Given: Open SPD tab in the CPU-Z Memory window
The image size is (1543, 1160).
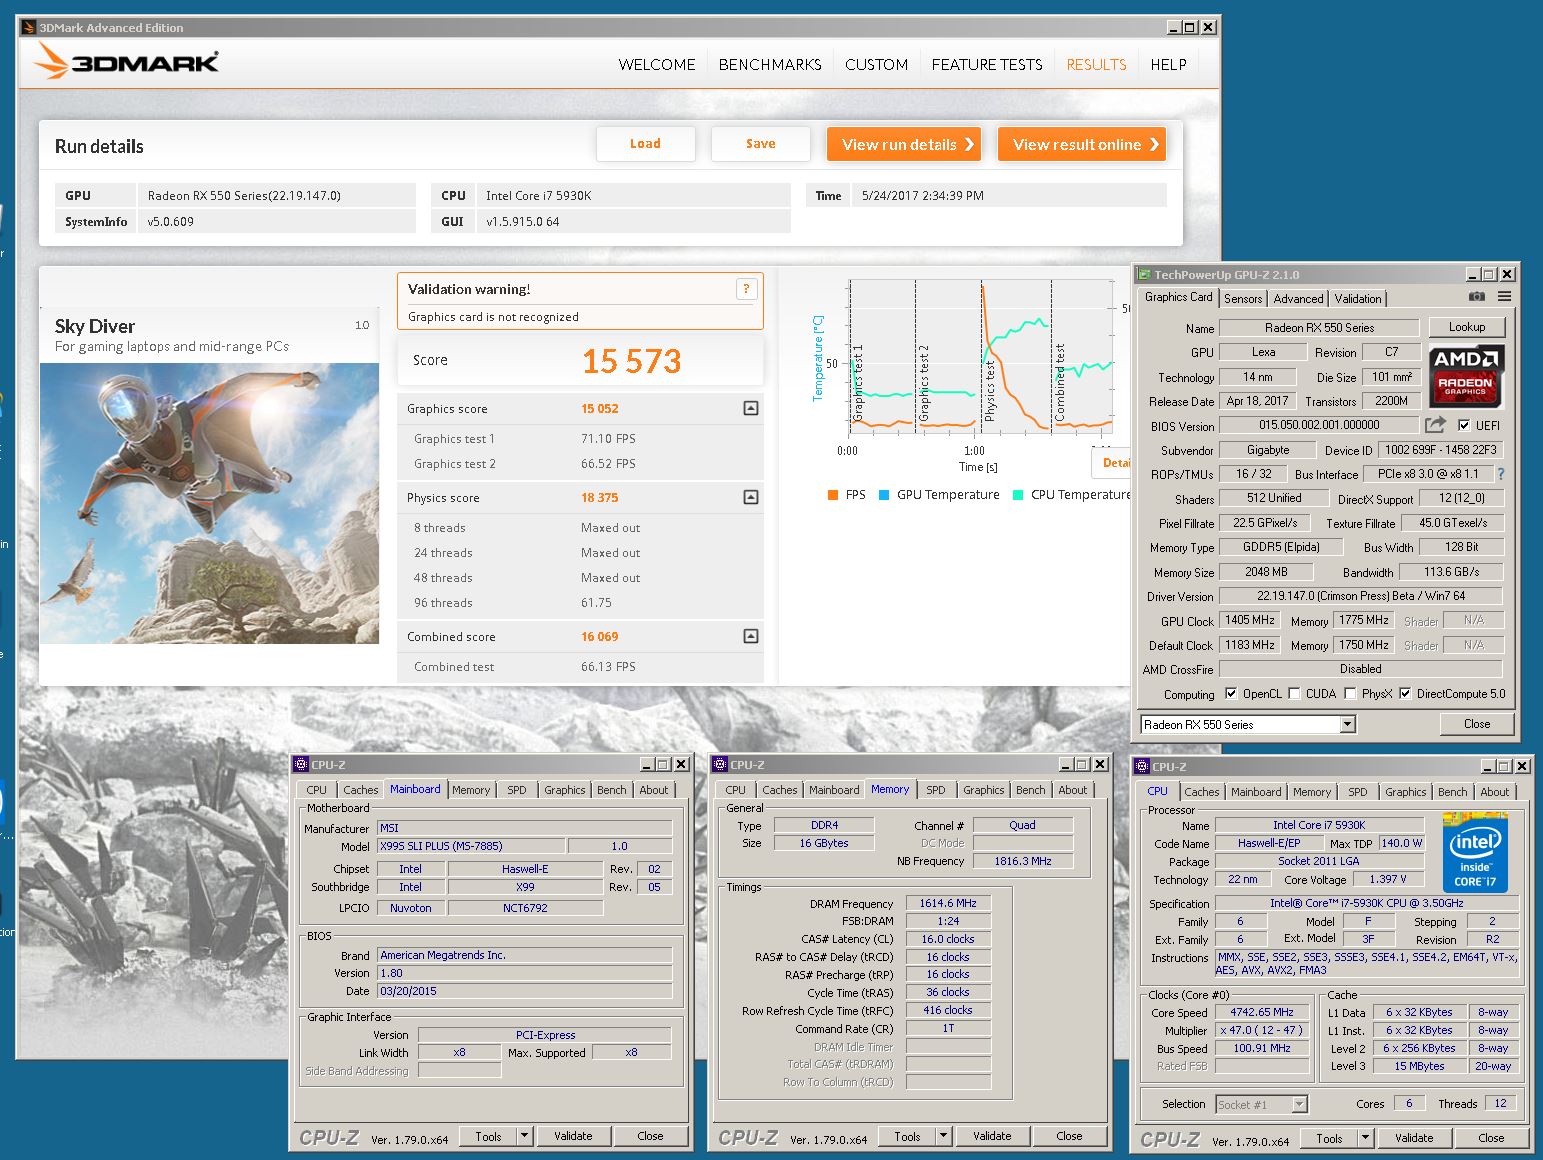Looking at the screenshot, I should pos(936,790).
